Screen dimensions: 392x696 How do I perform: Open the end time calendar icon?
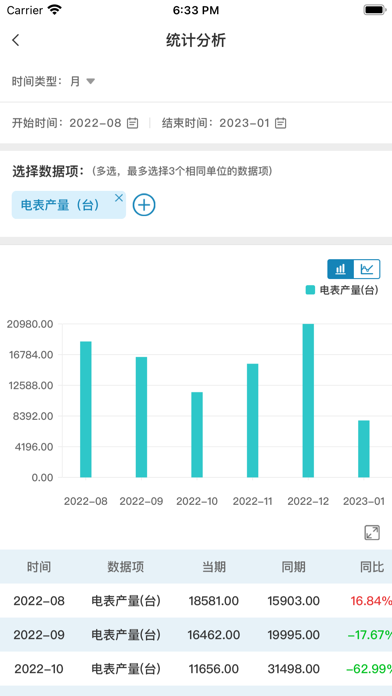[280, 123]
